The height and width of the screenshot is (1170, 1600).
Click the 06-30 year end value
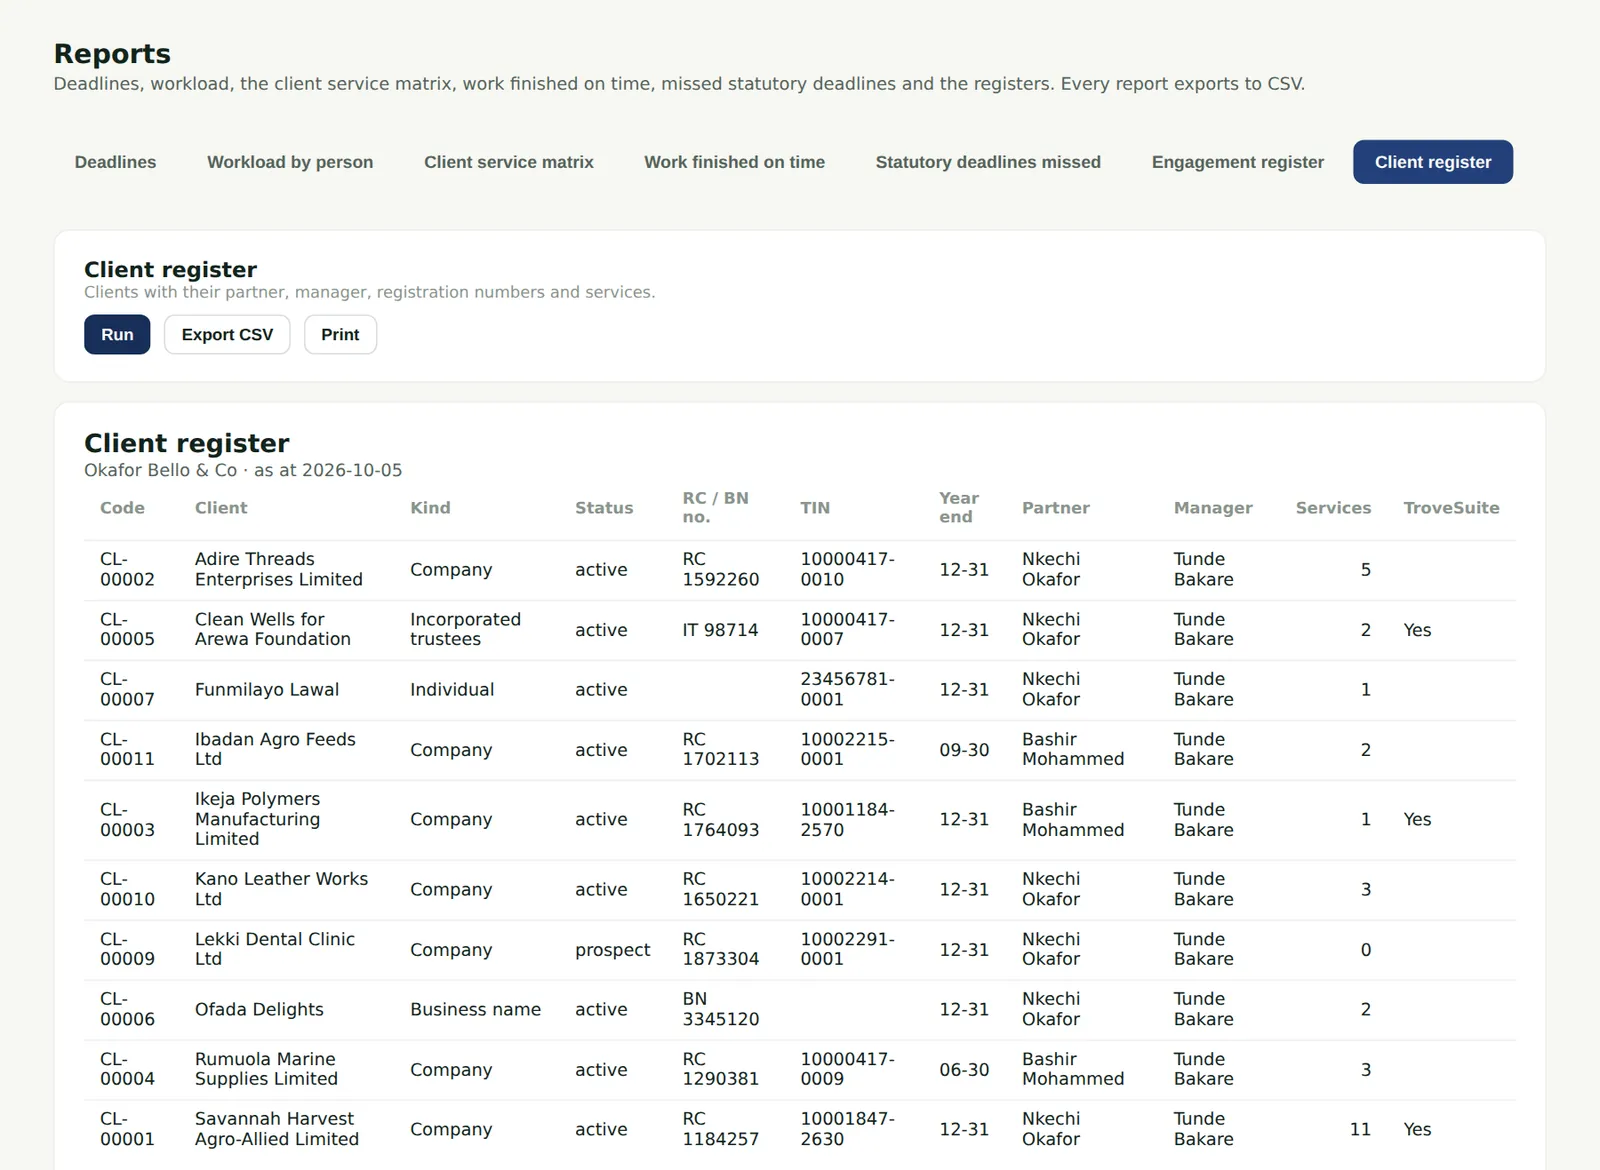pos(964,1070)
